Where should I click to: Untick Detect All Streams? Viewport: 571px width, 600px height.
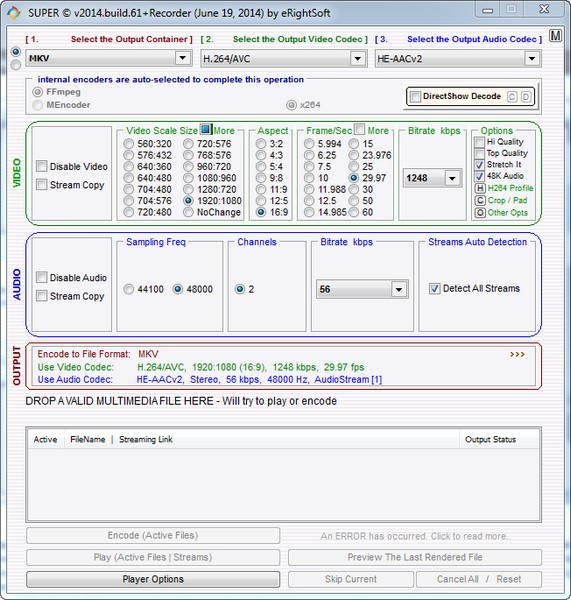434,288
